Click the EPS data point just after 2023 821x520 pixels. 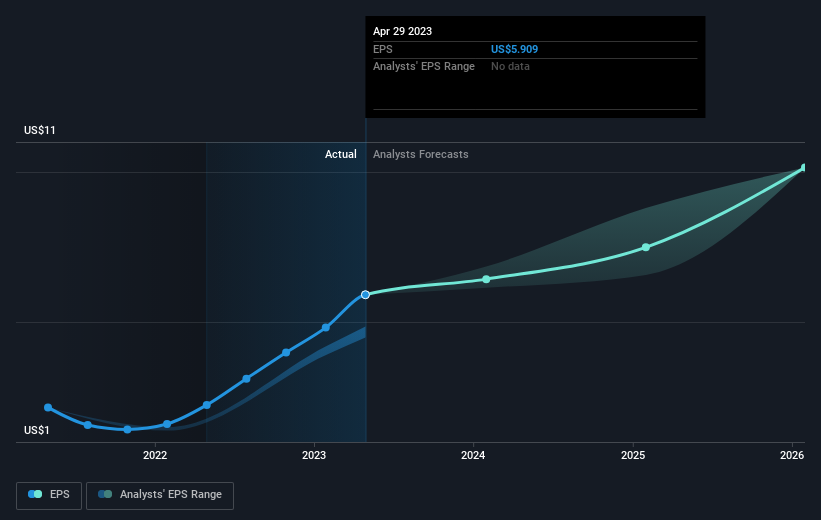(x=326, y=328)
